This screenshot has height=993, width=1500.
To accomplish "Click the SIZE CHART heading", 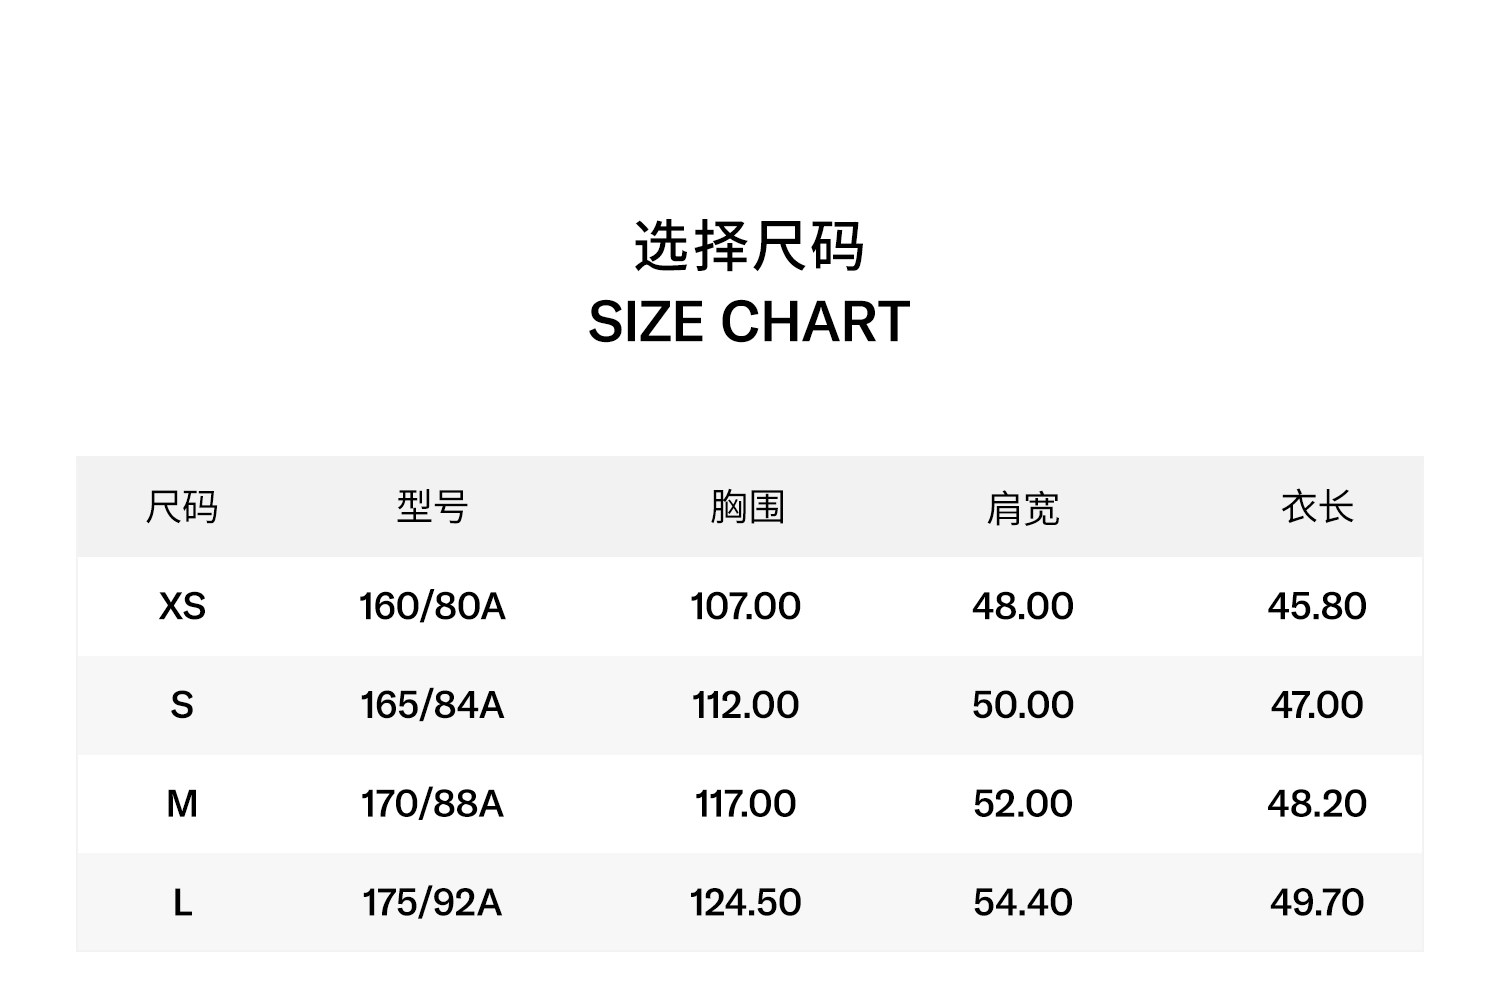I will coord(749,322).
